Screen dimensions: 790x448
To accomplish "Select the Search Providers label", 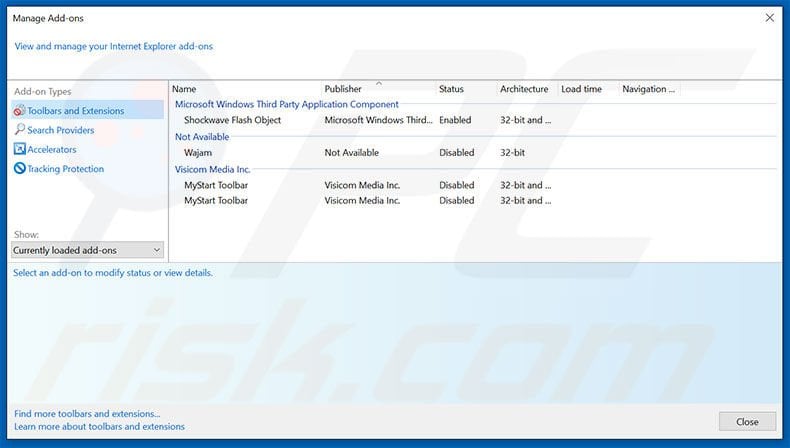I will point(60,130).
